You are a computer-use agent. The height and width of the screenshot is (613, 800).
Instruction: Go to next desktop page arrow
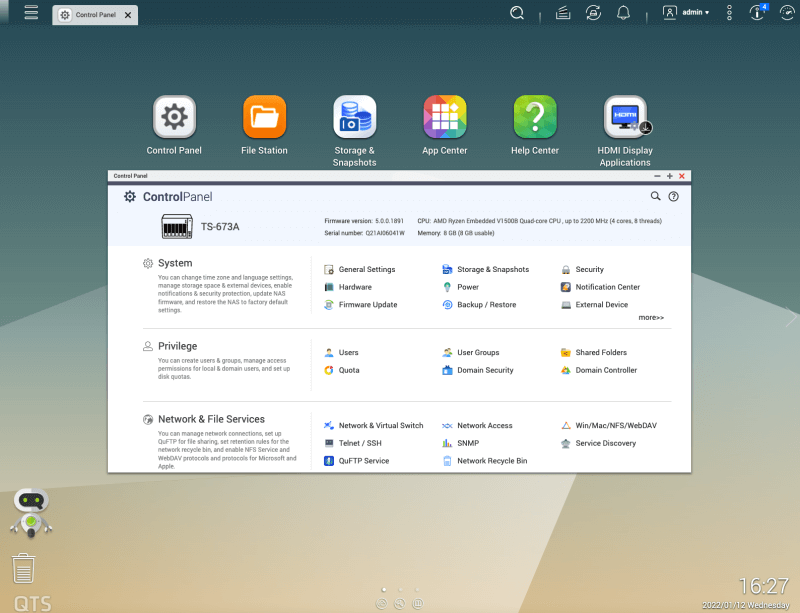pos(791,317)
